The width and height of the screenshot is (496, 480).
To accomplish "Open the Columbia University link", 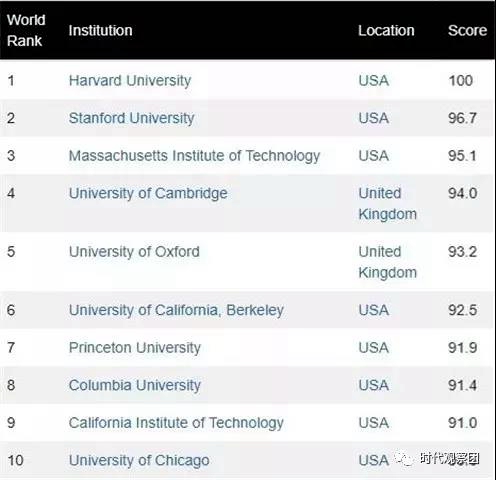I will (135, 385).
